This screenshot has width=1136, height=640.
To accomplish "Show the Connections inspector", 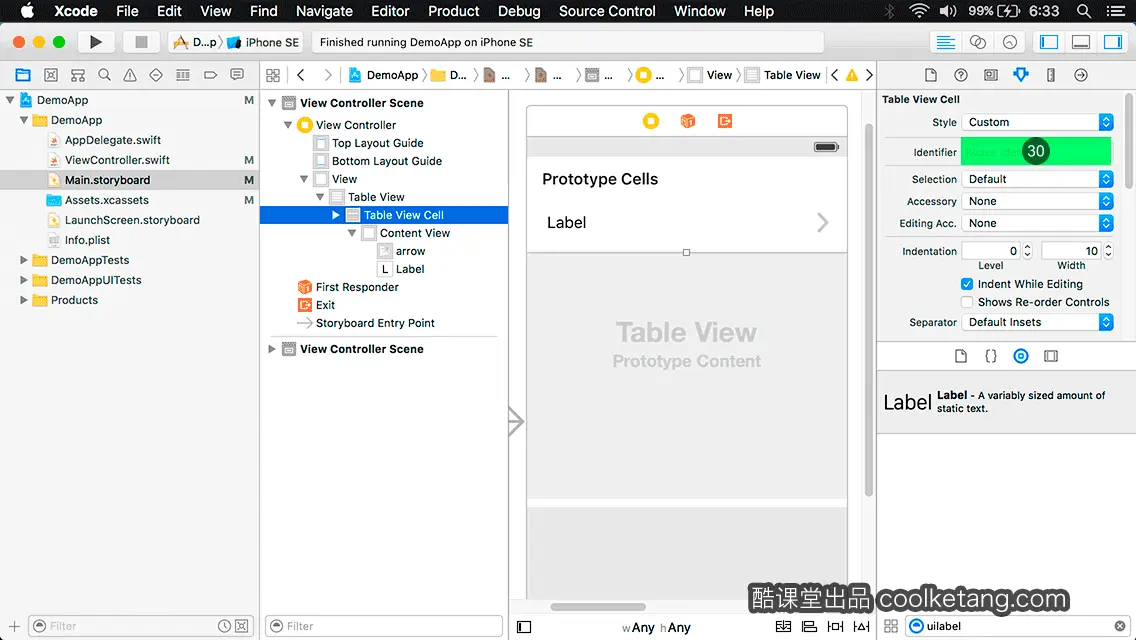I will (x=1080, y=75).
